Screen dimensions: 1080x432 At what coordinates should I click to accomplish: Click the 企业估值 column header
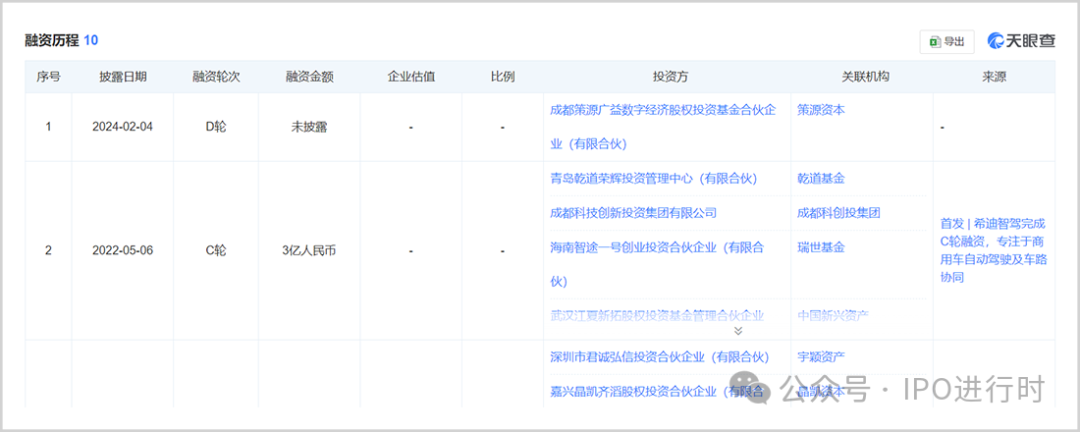pos(411,77)
